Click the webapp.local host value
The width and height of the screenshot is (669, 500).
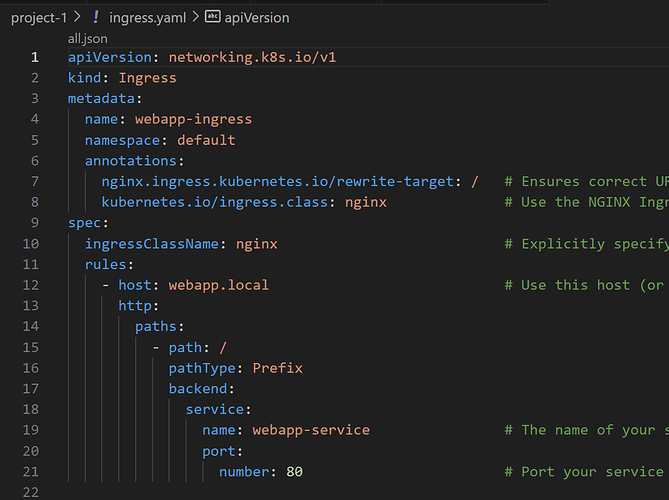pos(218,285)
